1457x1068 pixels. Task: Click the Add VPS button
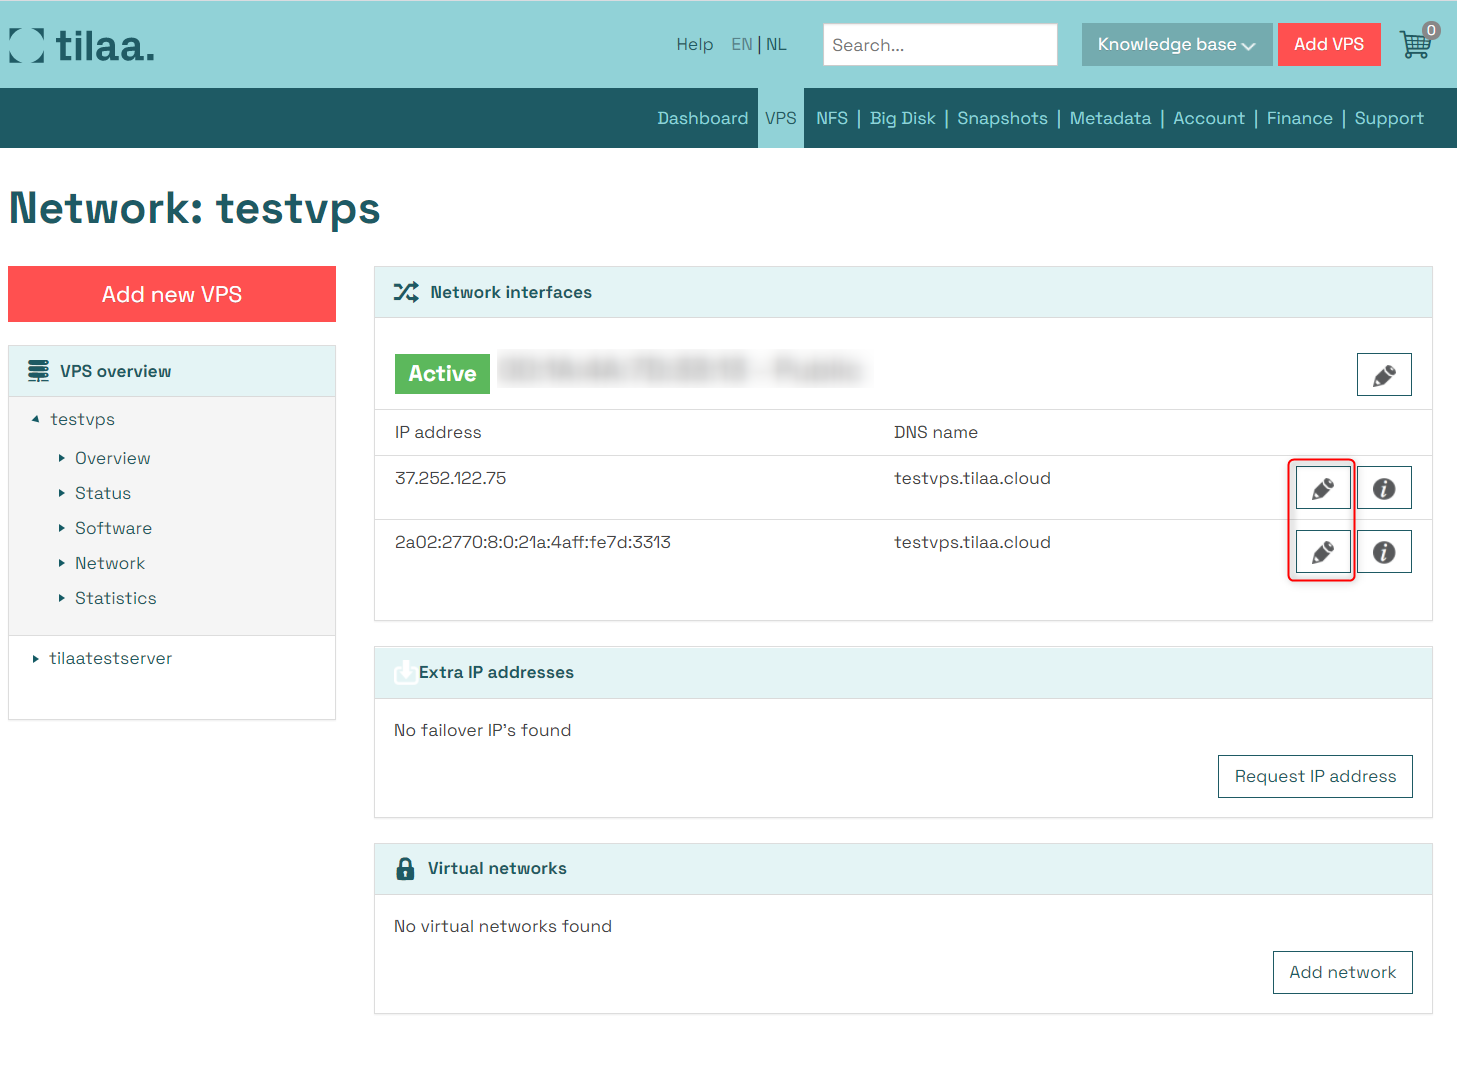click(x=1329, y=44)
